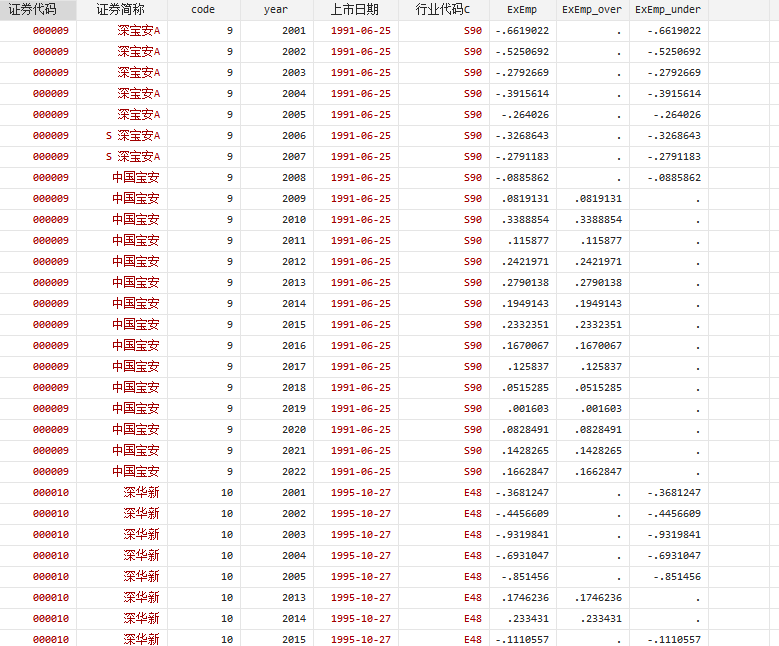Screen dimensions: 779x646
Task: Click the ExEmp column header
Action: tap(523, 9)
